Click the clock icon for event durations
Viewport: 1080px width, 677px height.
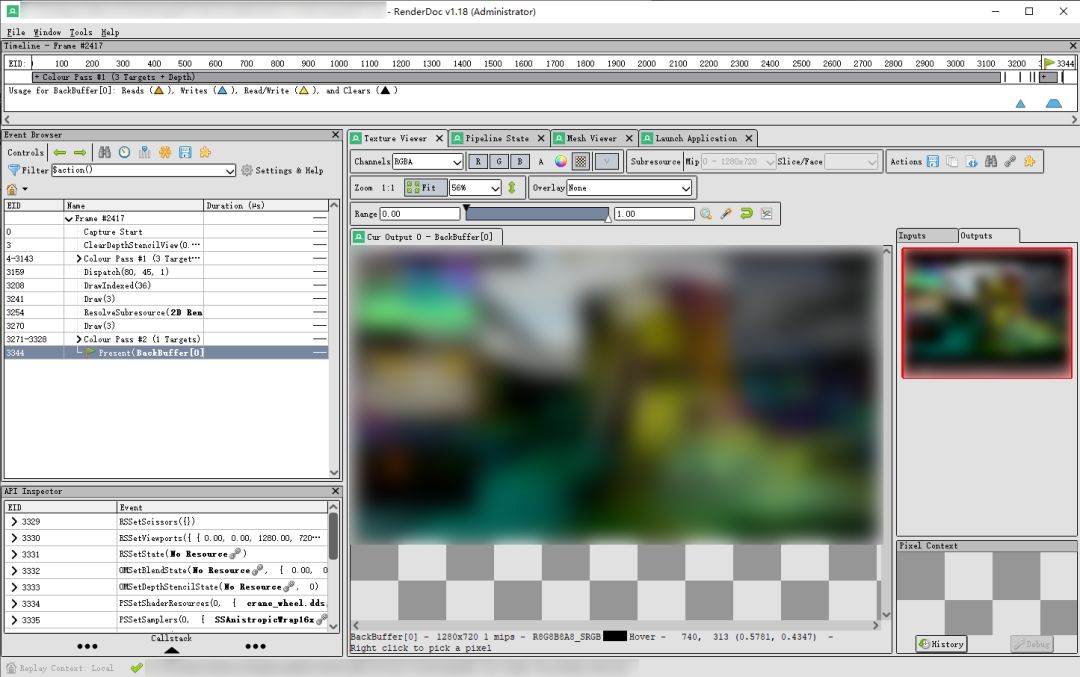[x=124, y=152]
